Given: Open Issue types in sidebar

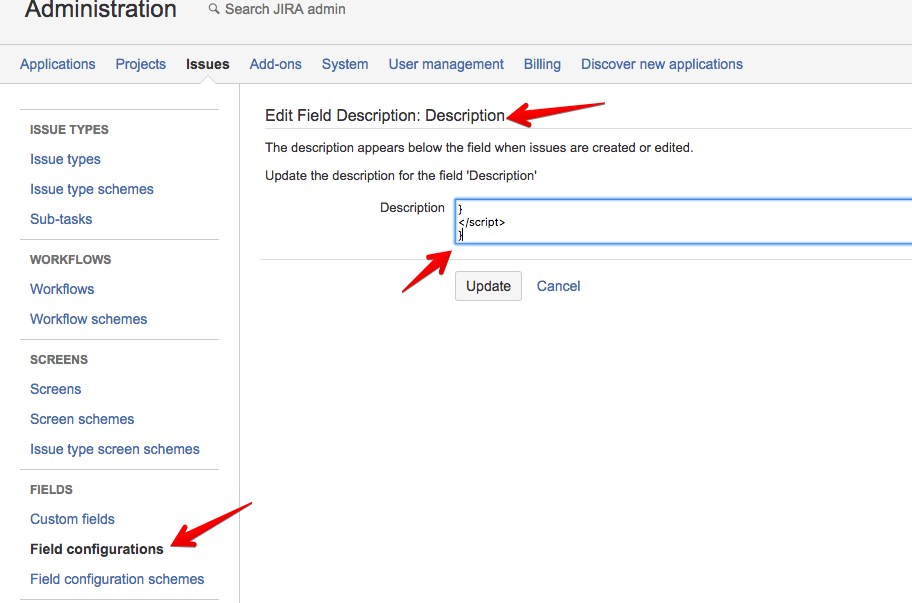Looking at the screenshot, I should (x=65, y=159).
